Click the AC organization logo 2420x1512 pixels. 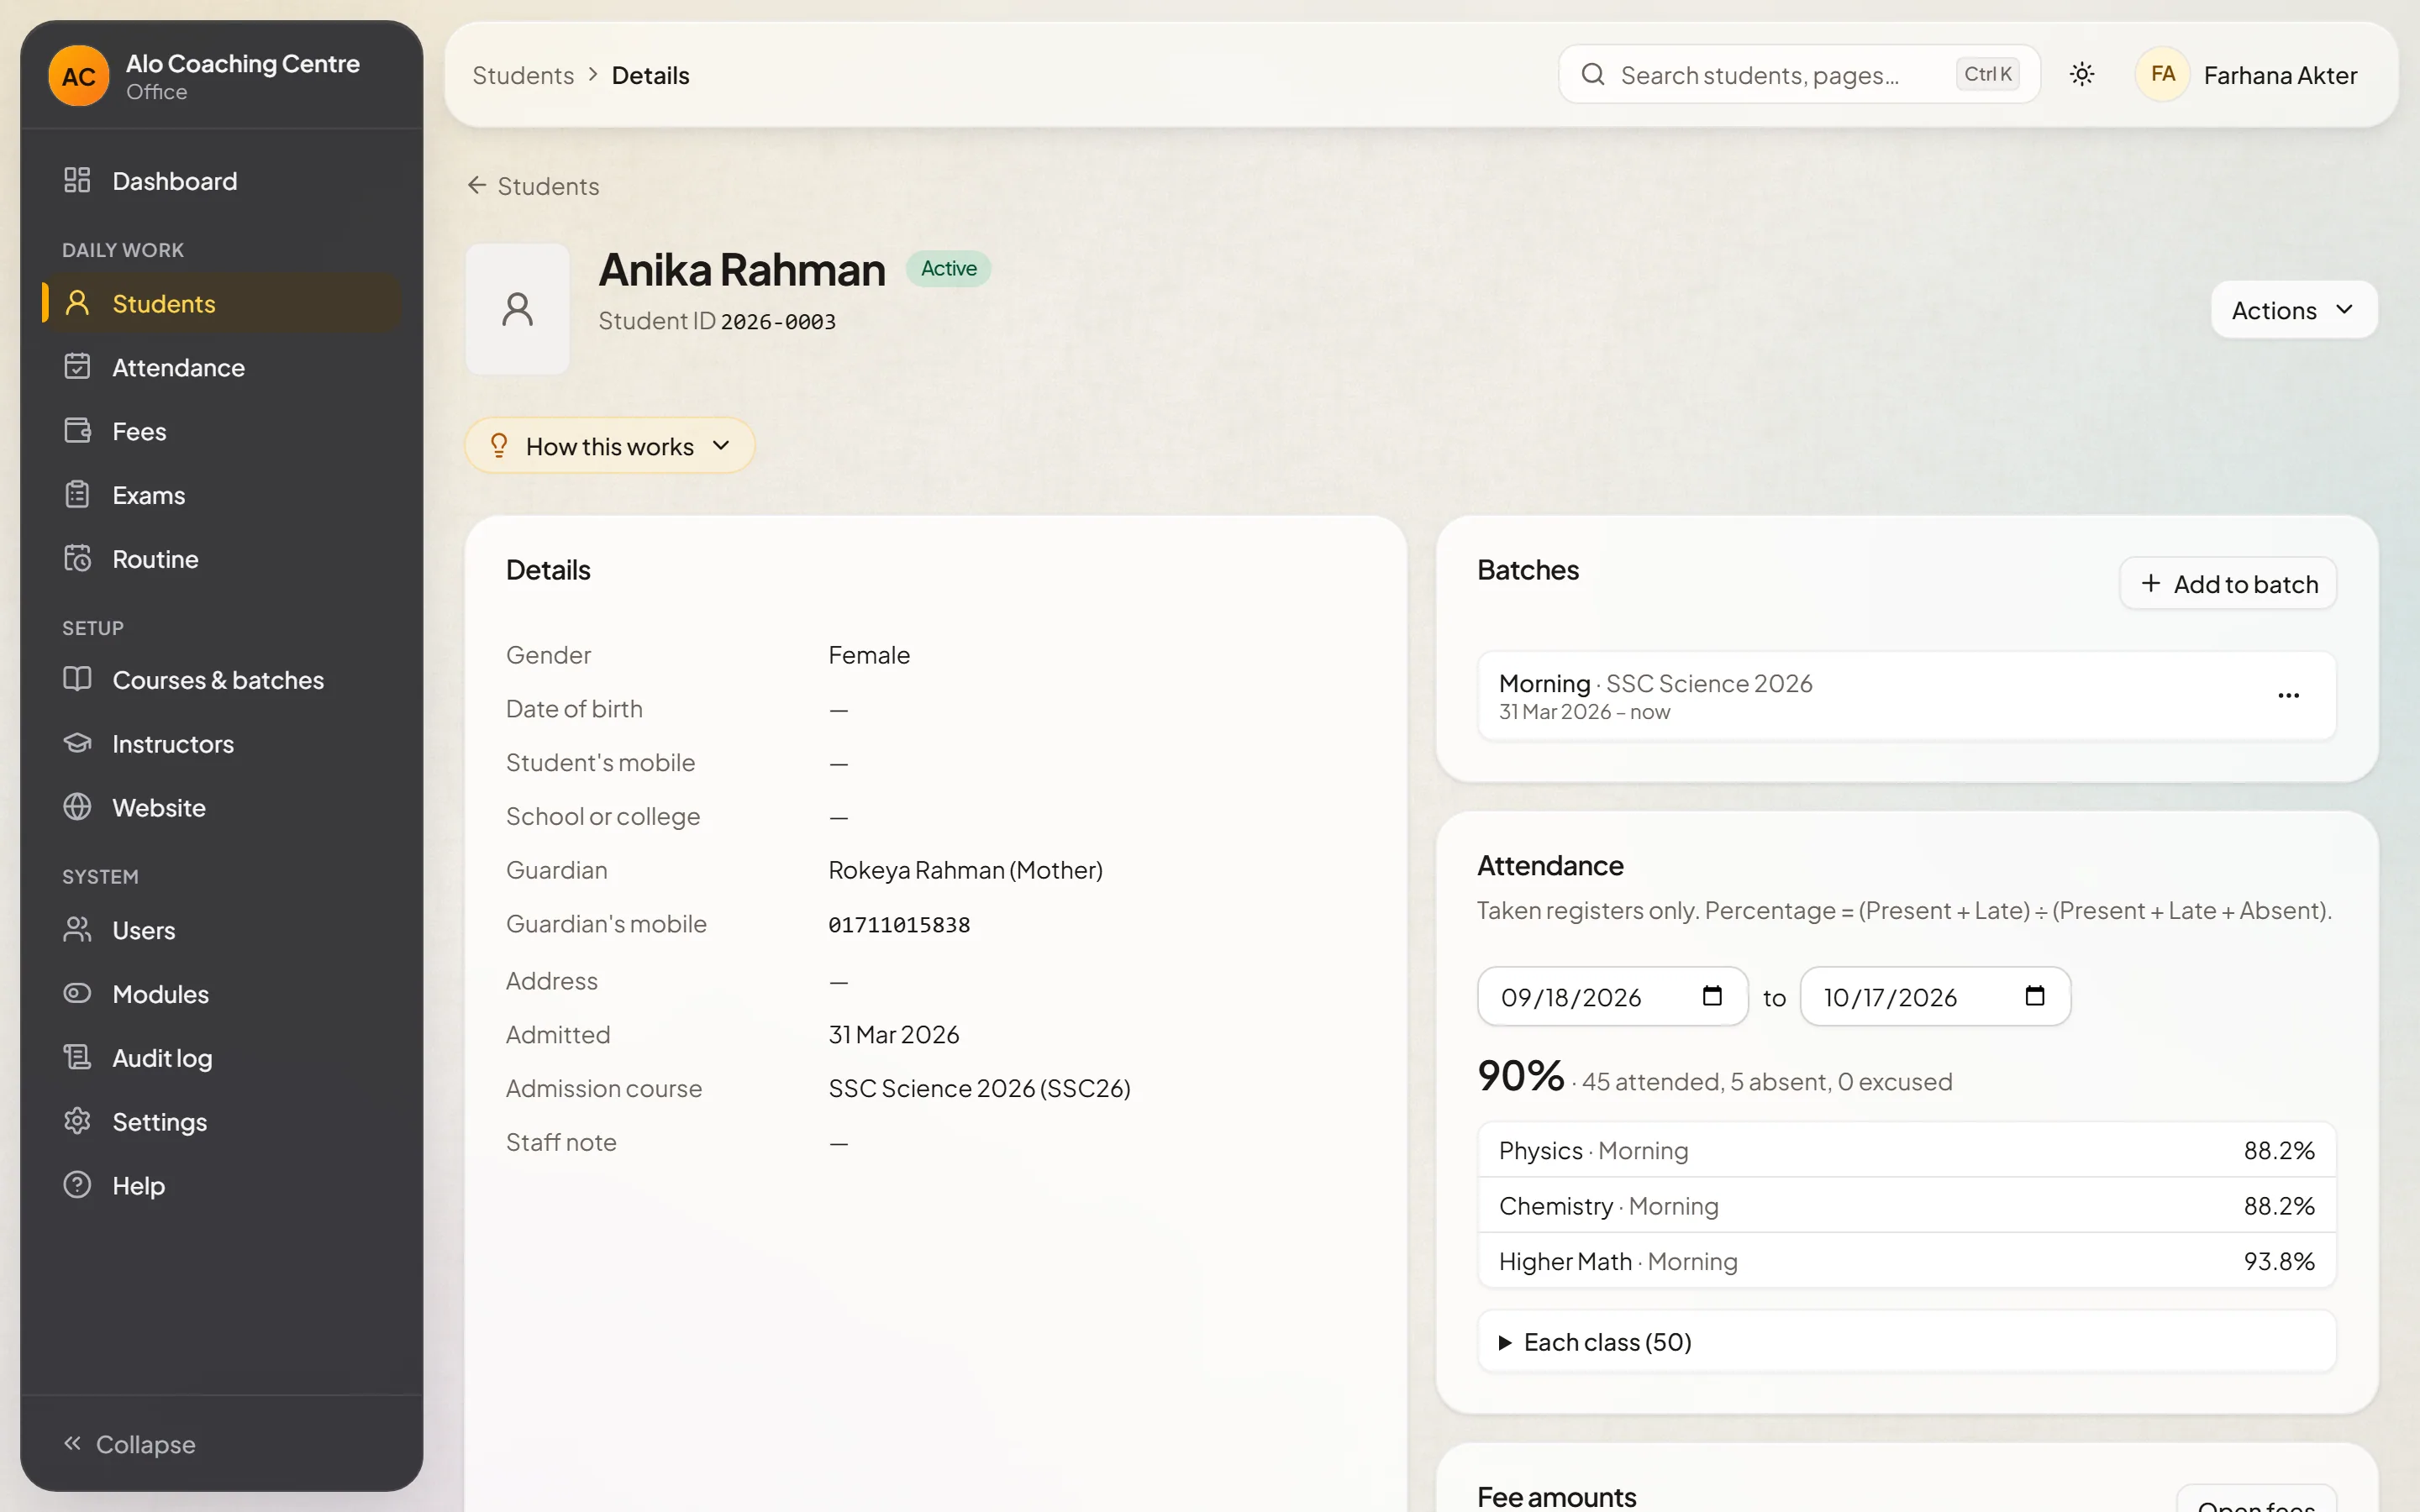click(x=78, y=76)
